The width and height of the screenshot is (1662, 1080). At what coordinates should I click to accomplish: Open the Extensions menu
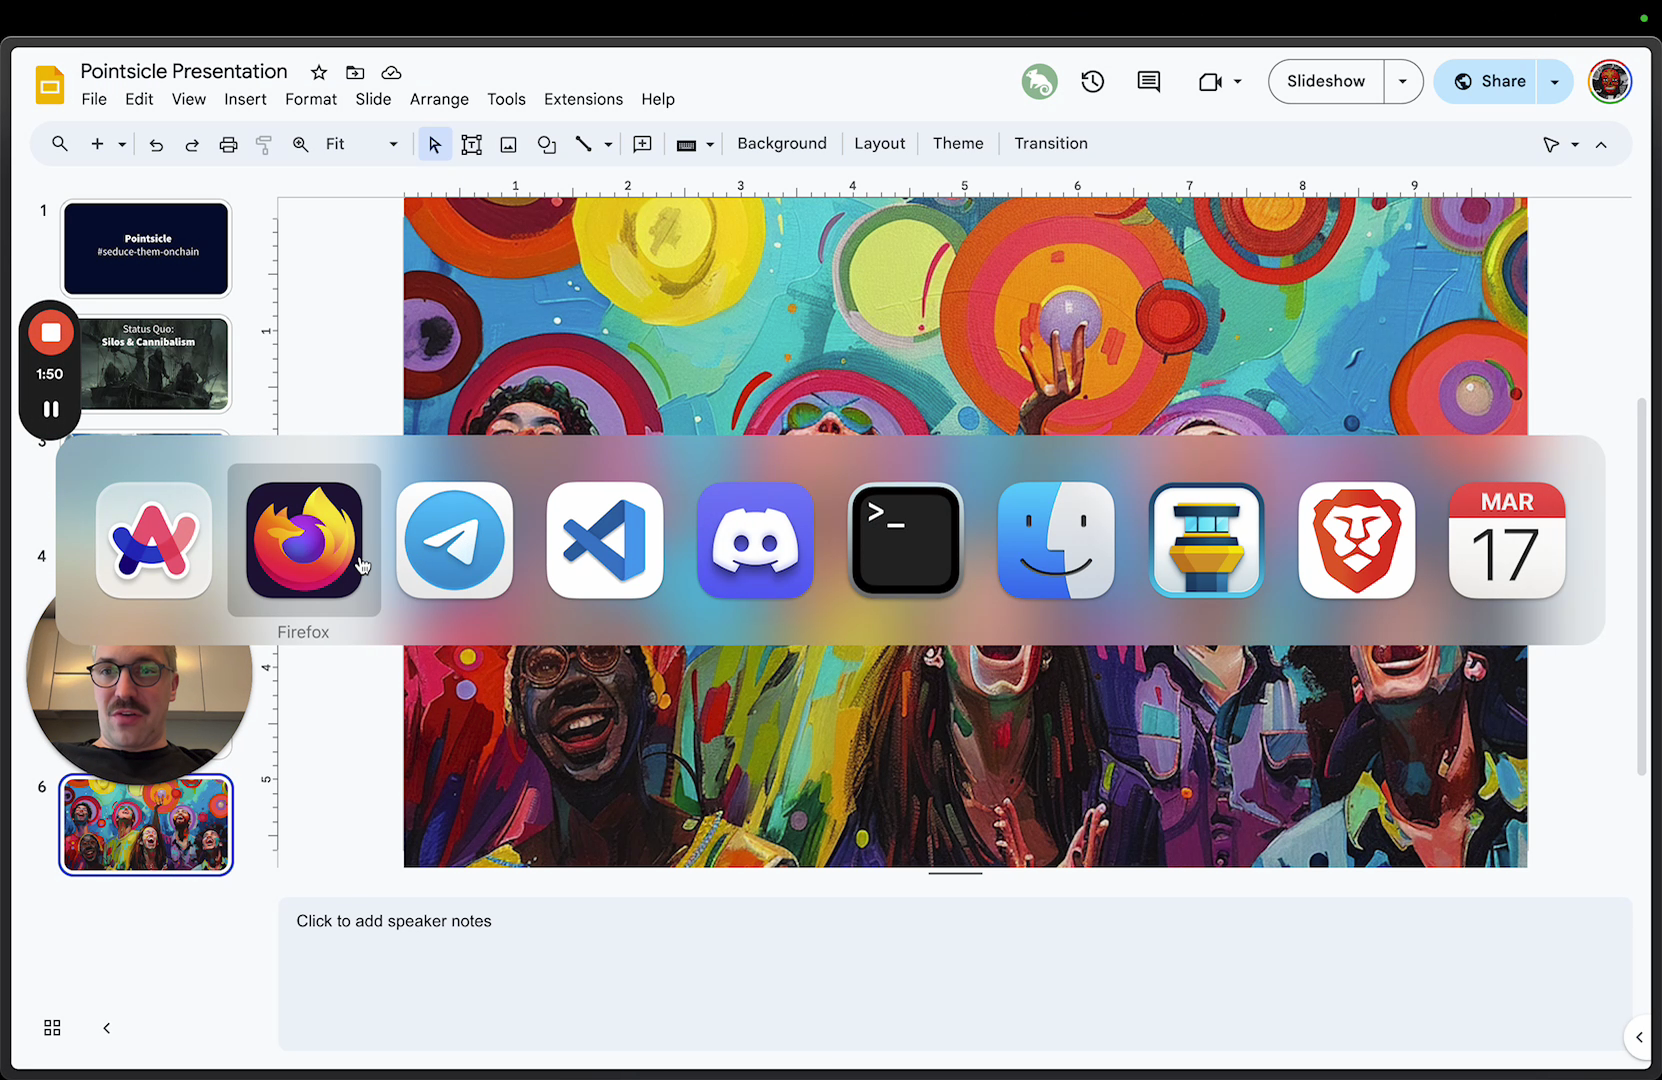pos(583,99)
